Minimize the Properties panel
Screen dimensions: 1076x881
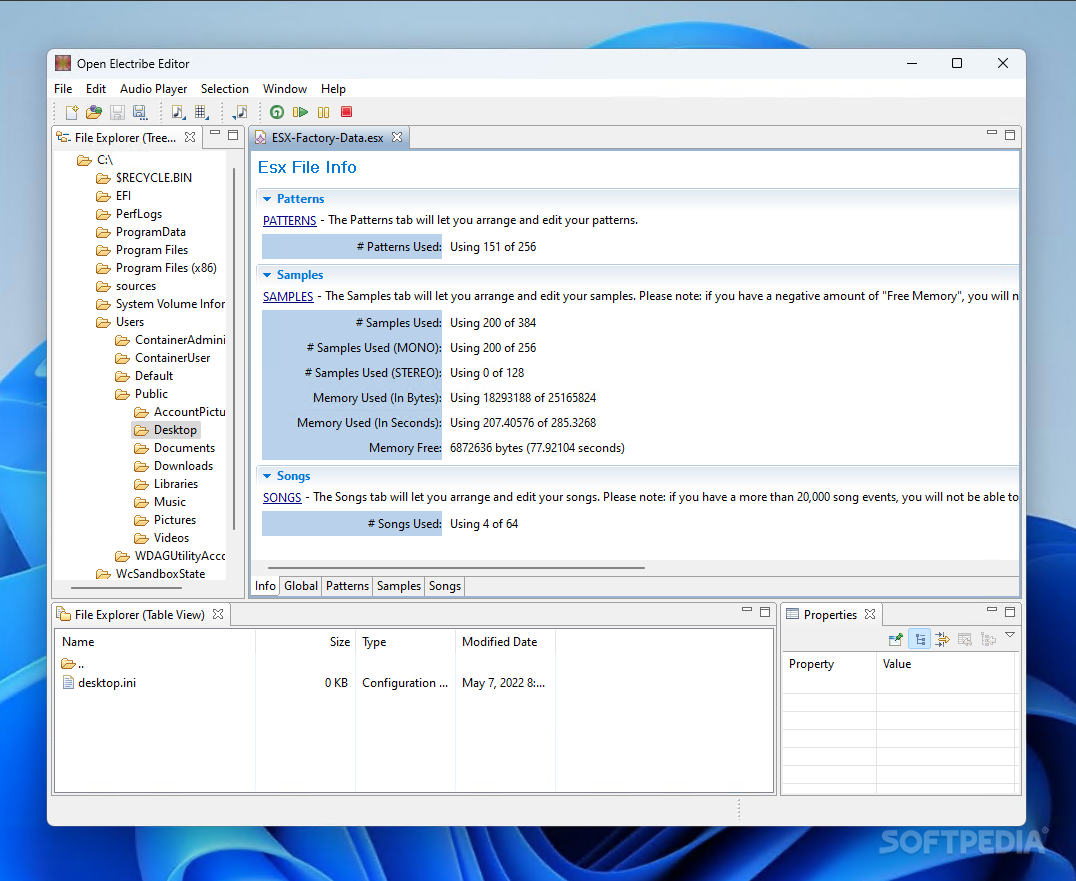coord(992,609)
